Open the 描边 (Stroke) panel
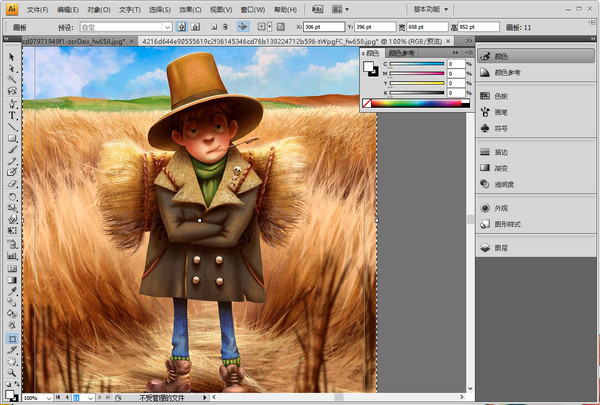Image resolution: width=600 pixels, height=405 pixels. (499, 152)
